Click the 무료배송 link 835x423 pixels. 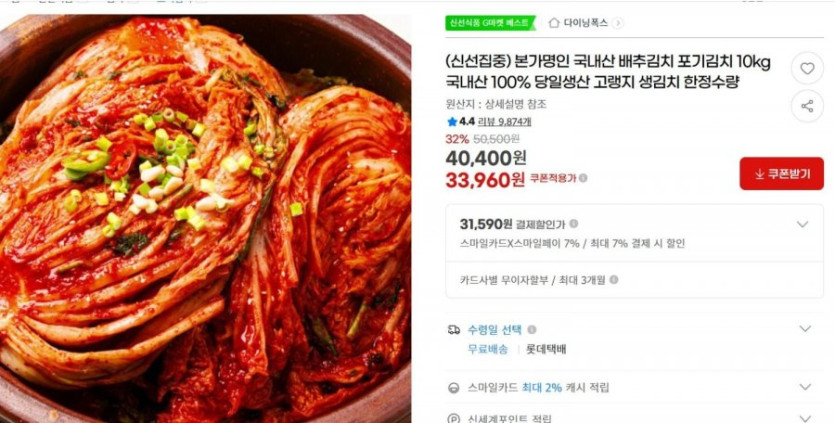click(487, 349)
